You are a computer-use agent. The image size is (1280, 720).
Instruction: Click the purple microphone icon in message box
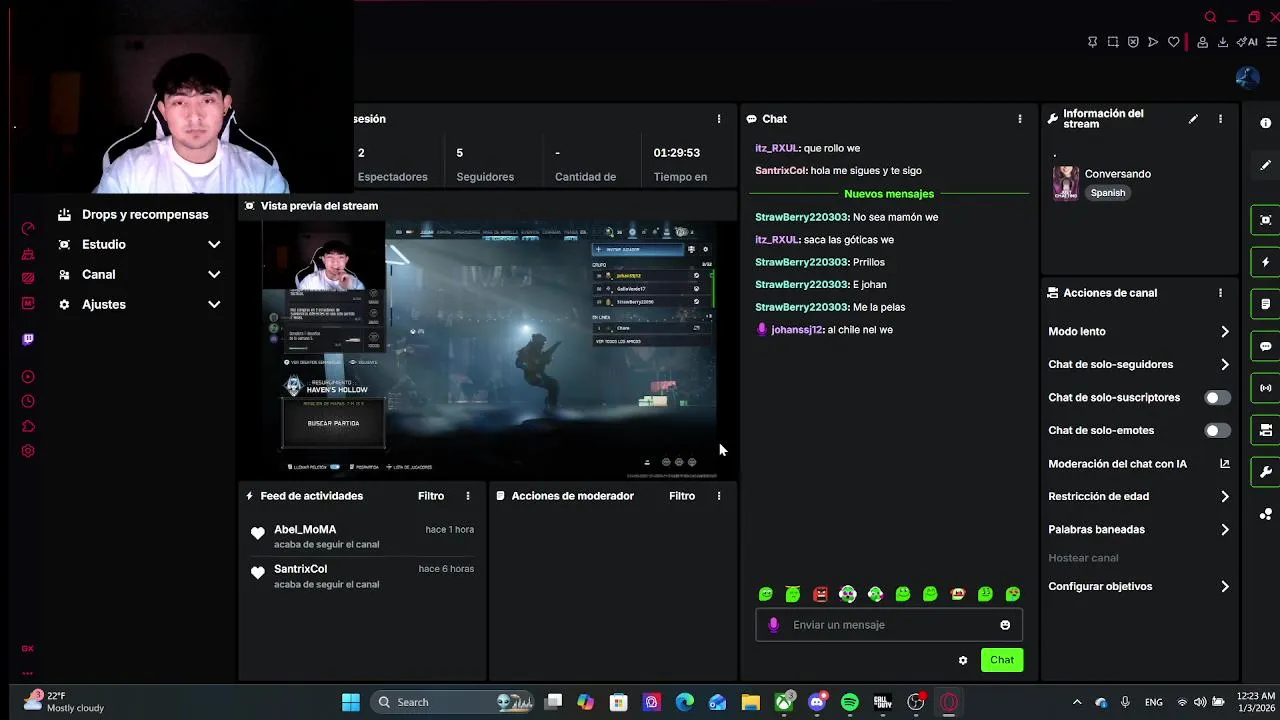(773, 625)
